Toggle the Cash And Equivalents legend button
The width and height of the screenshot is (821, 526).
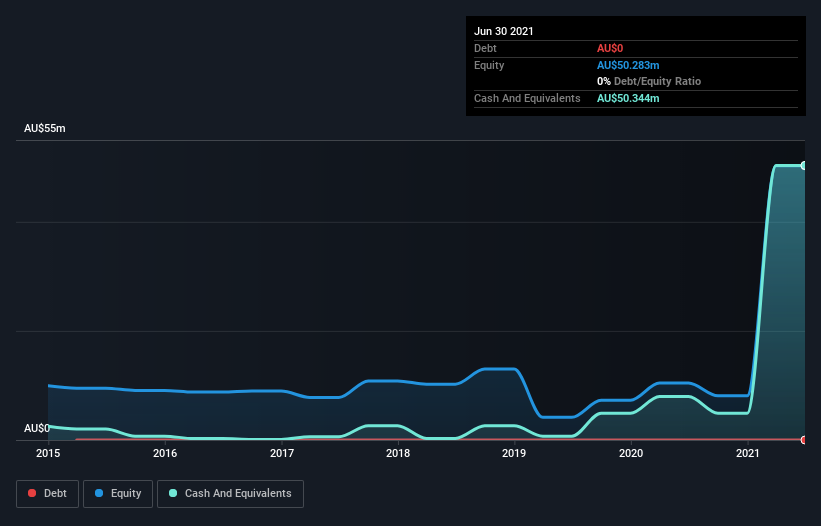pyautogui.click(x=230, y=494)
